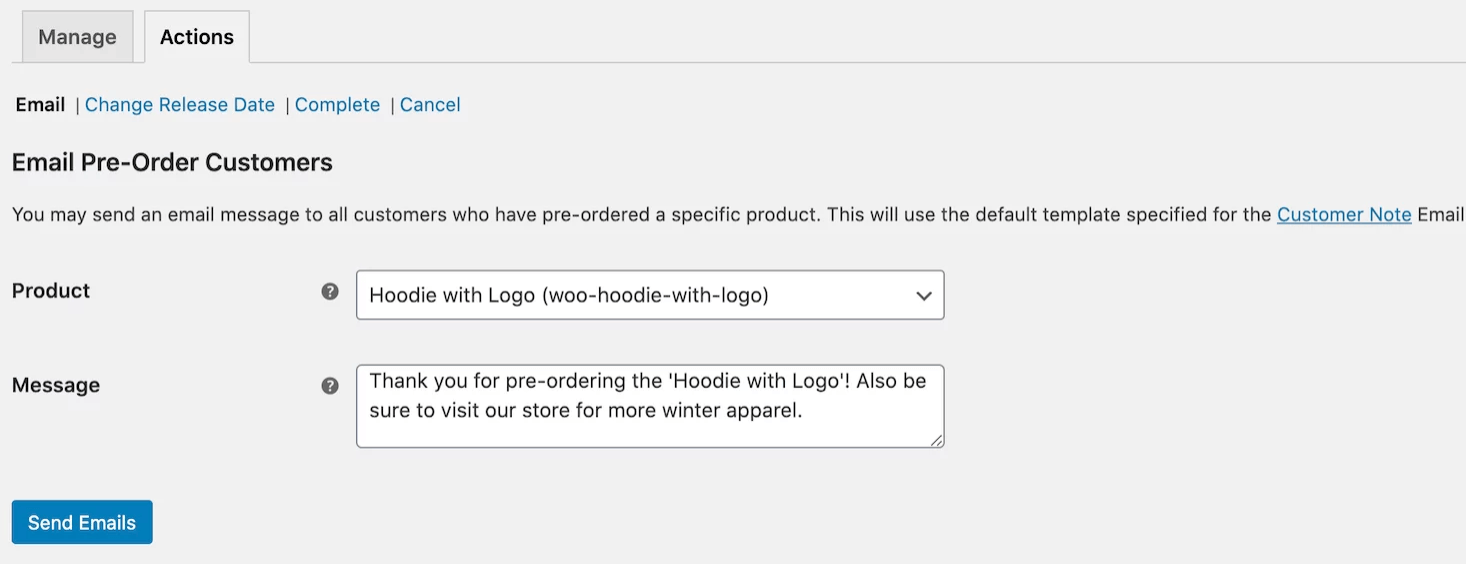Follow the Customer Note link
The image size is (1466, 564).
point(1344,215)
